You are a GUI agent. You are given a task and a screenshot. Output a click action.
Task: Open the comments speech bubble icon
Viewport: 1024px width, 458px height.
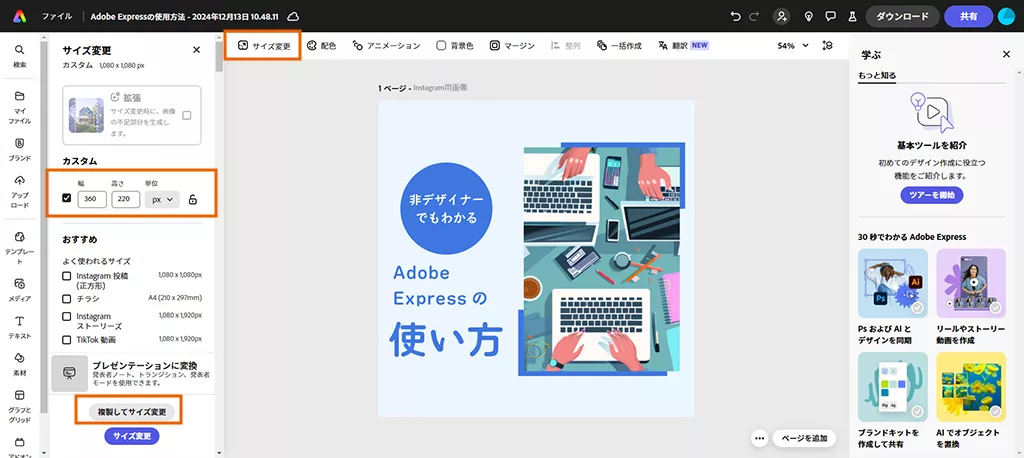(830, 16)
